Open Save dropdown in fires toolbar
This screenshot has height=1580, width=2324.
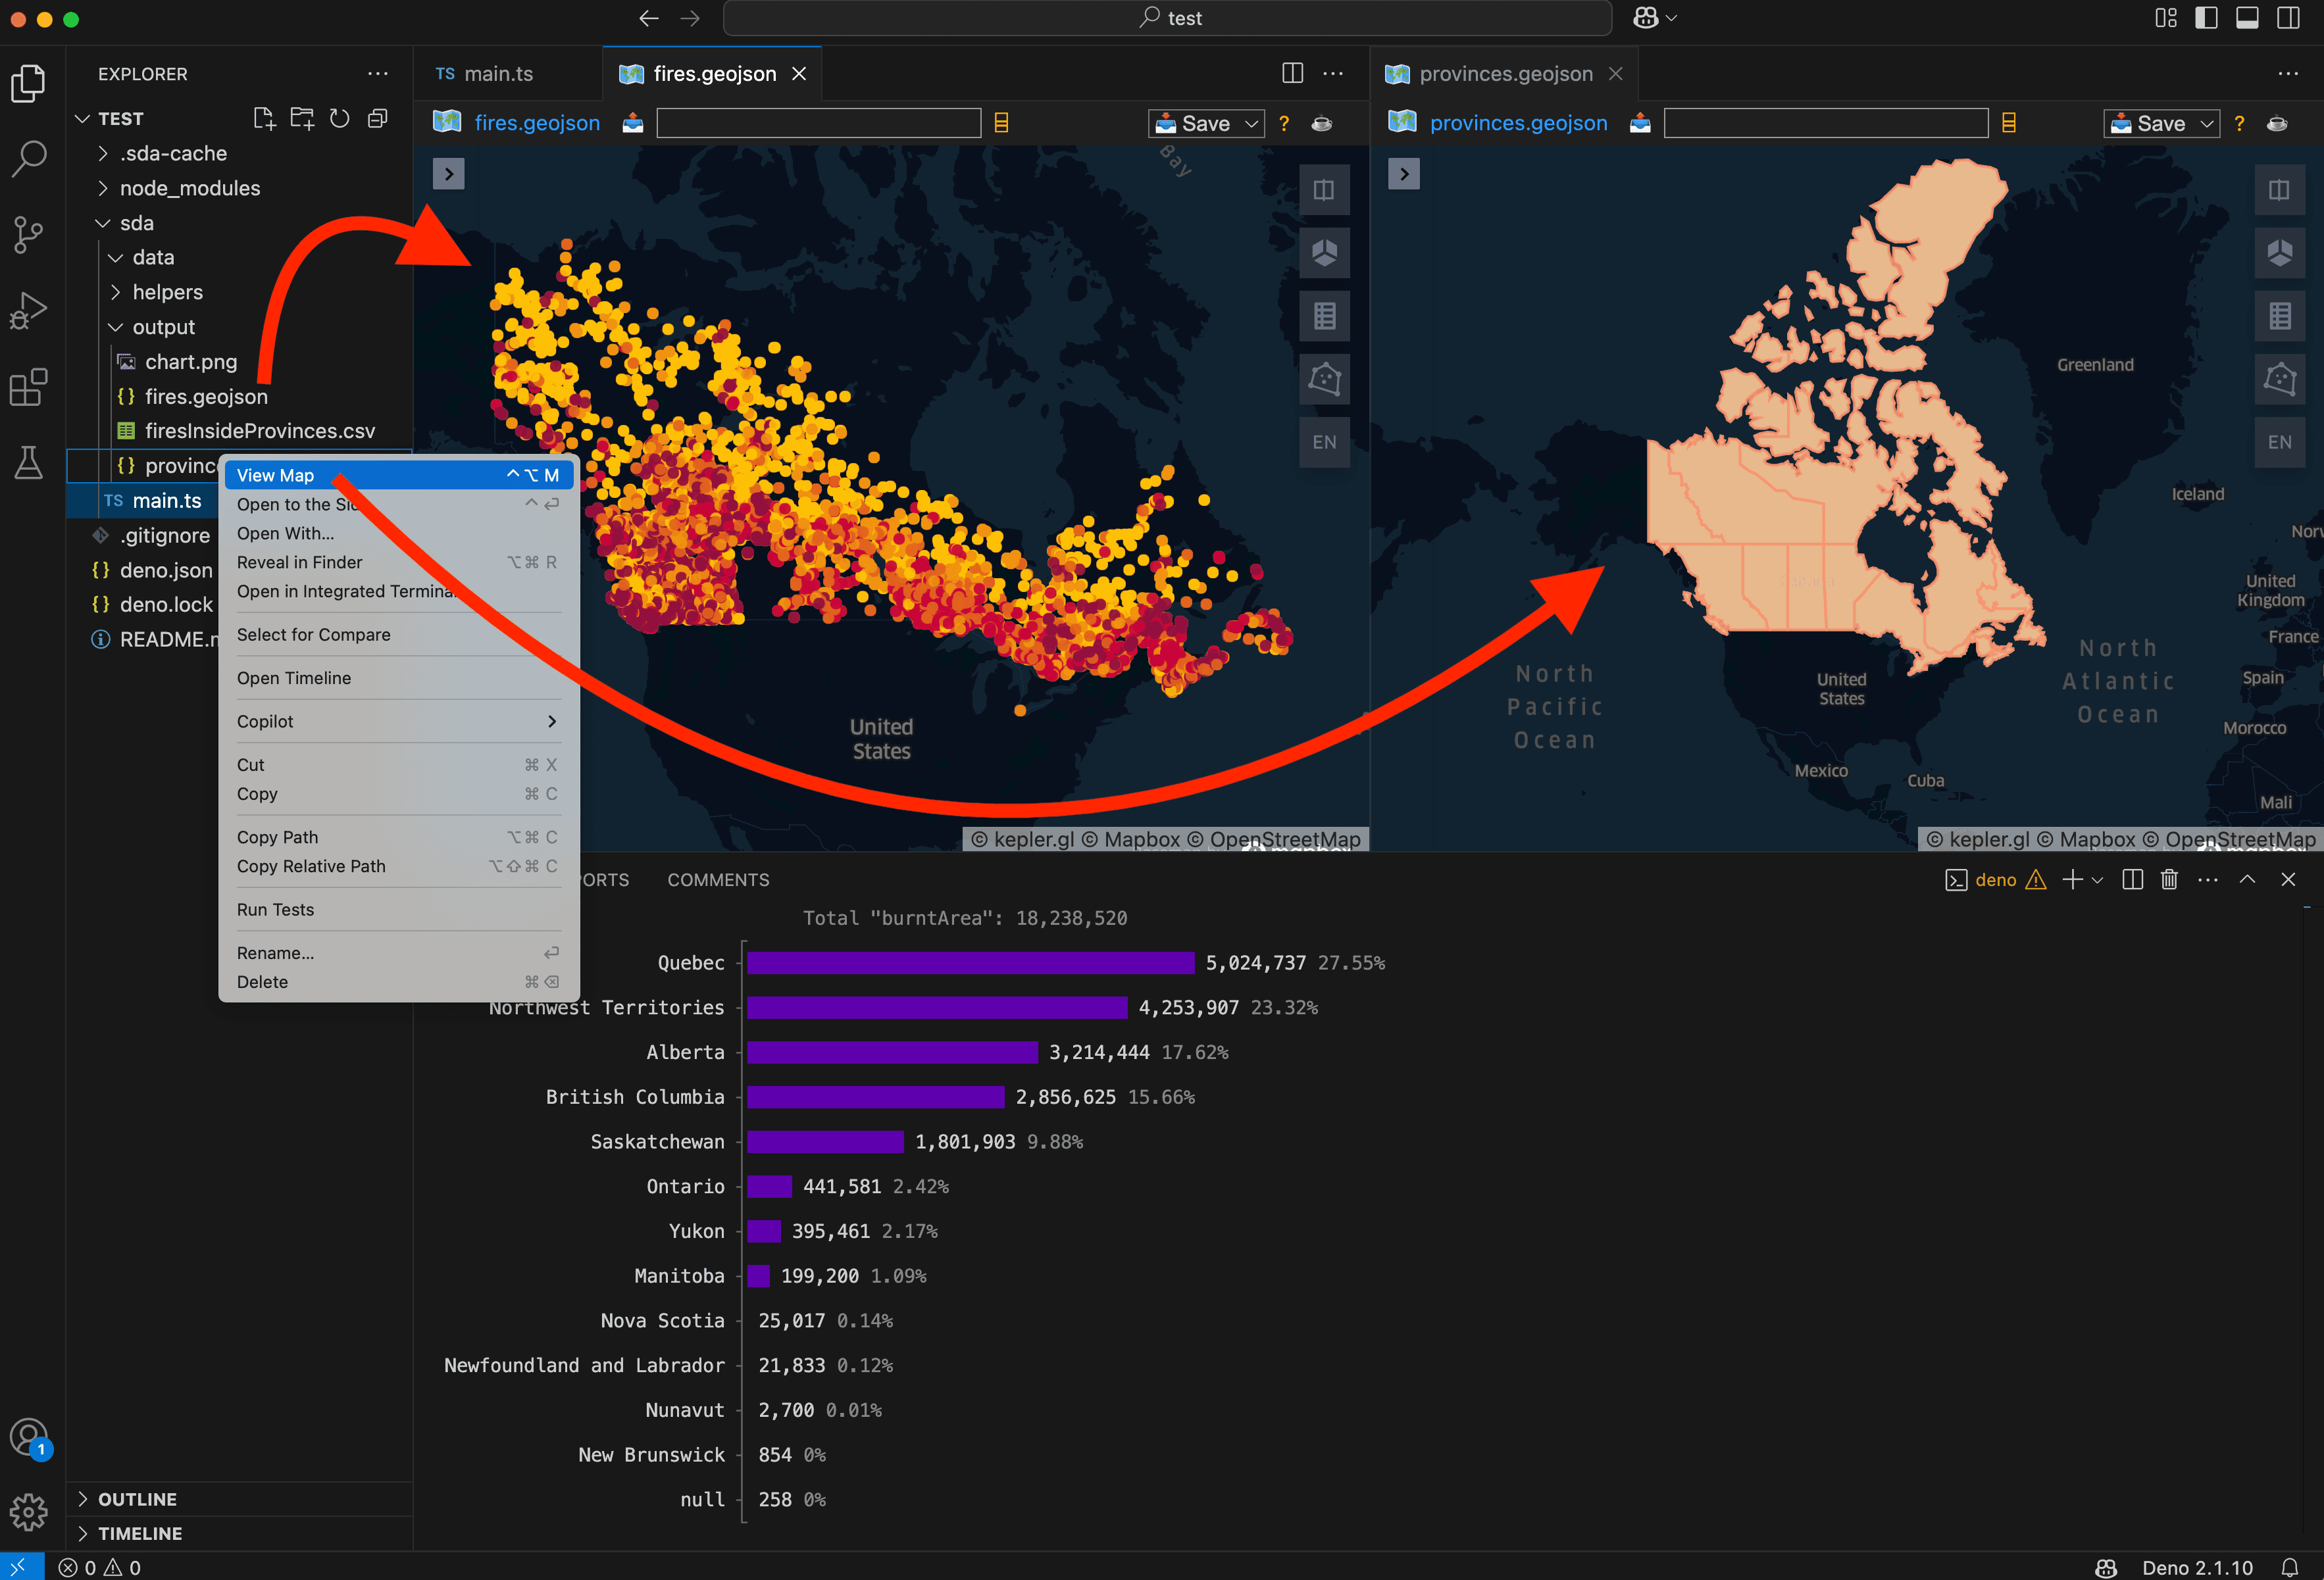pyautogui.click(x=1206, y=123)
